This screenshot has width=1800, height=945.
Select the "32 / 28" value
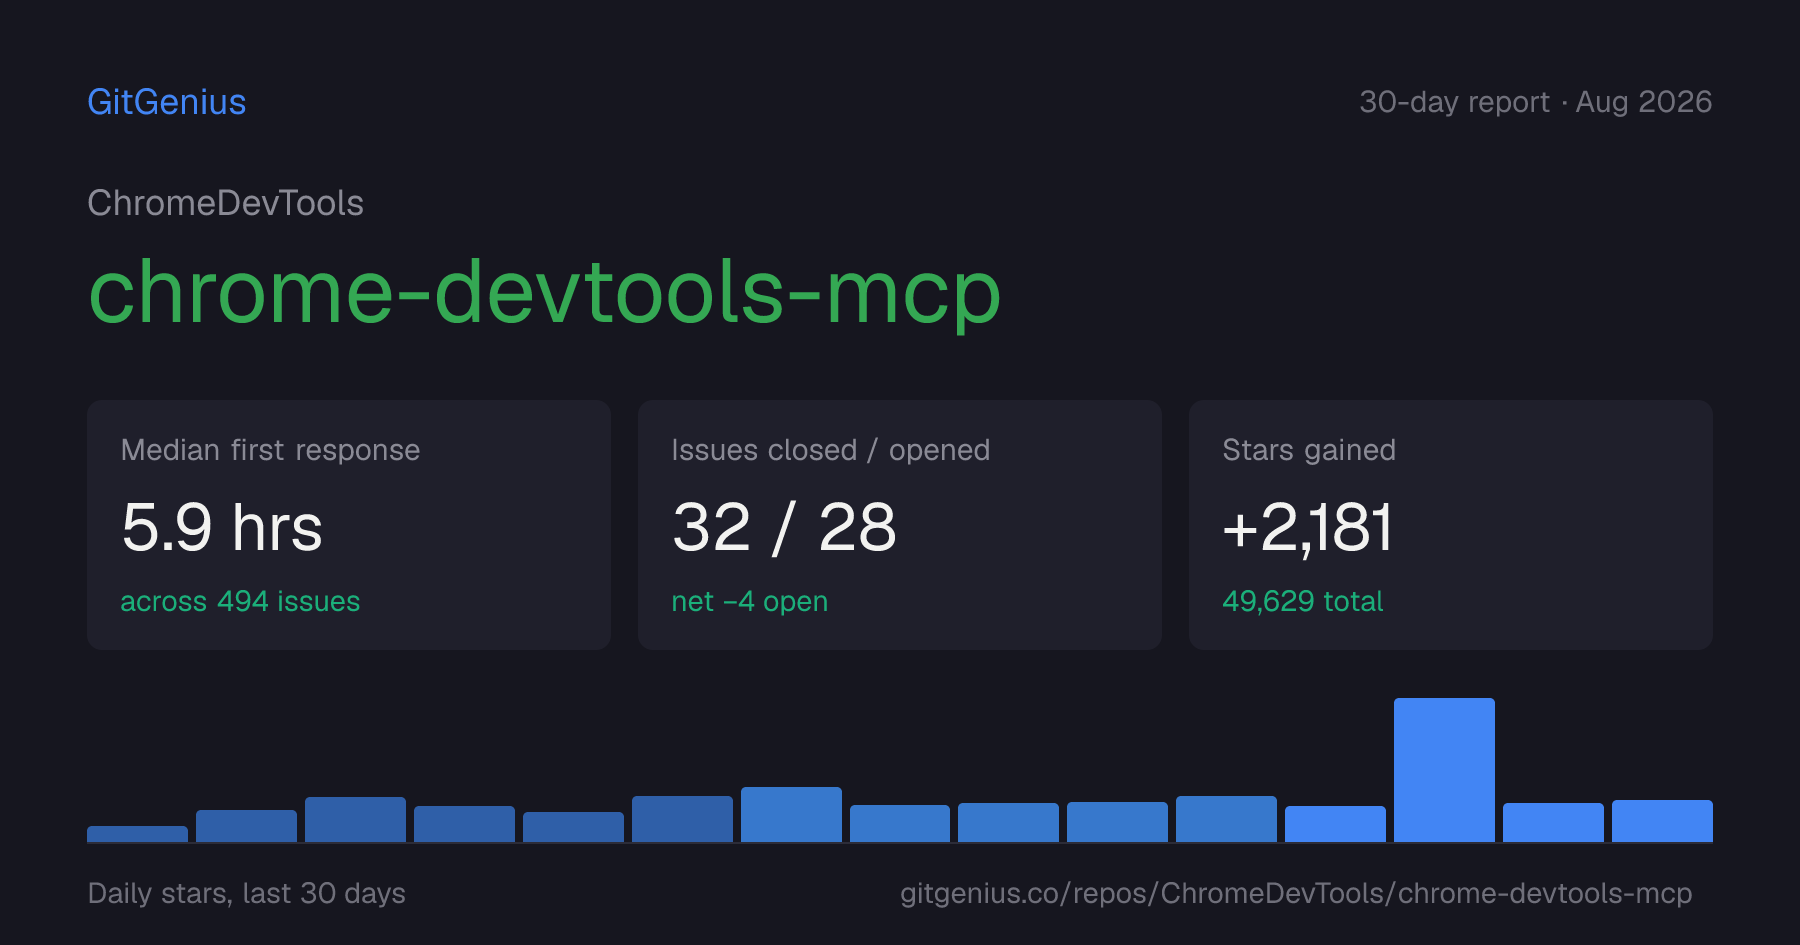pos(784,527)
